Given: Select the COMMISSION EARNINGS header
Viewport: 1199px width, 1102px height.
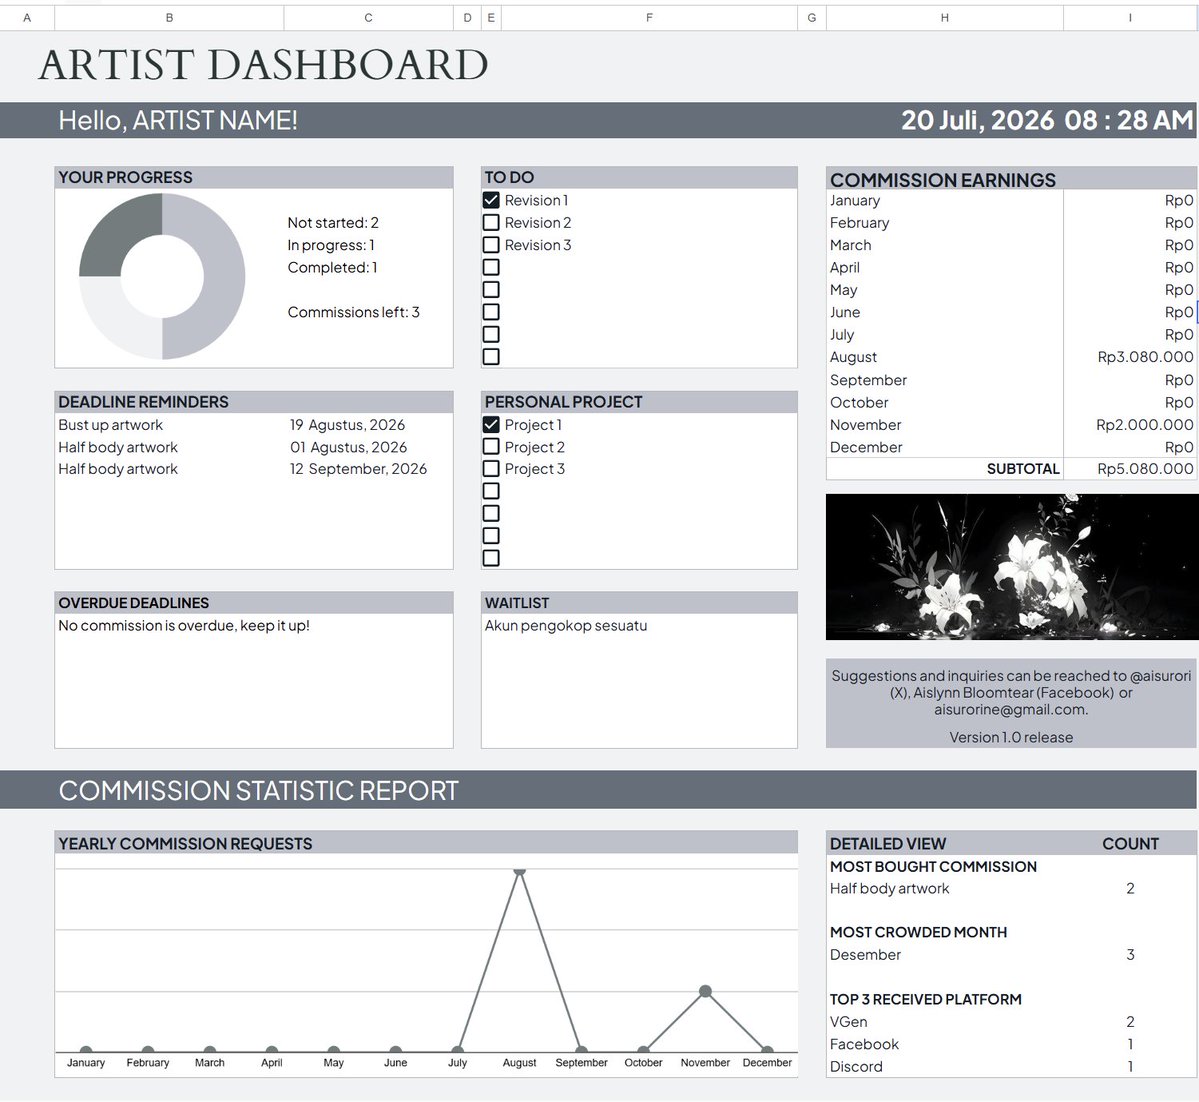Looking at the screenshot, I should tap(1012, 179).
